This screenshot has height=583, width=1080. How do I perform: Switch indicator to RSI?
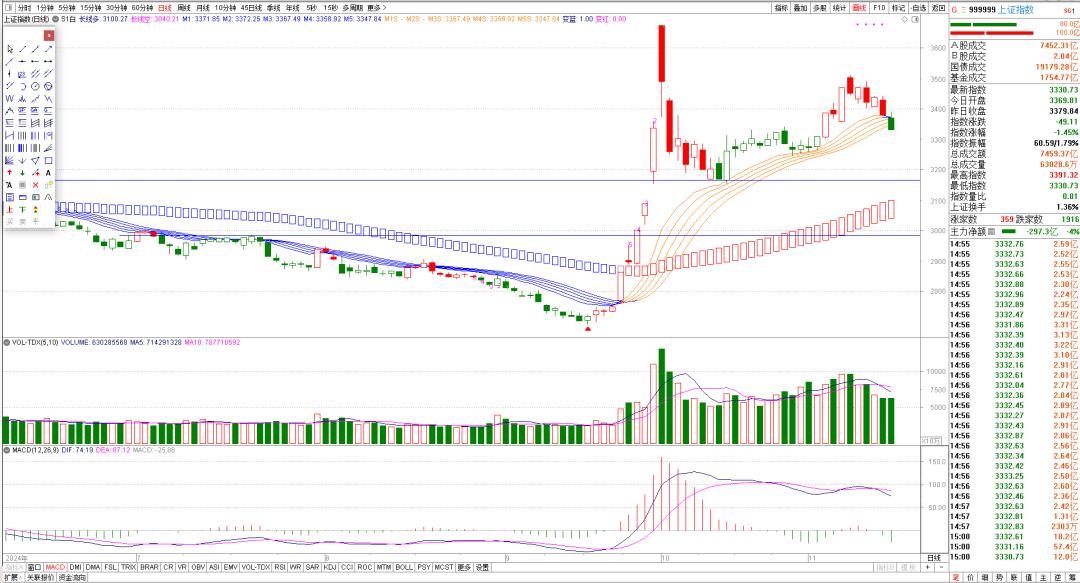pos(280,567)
